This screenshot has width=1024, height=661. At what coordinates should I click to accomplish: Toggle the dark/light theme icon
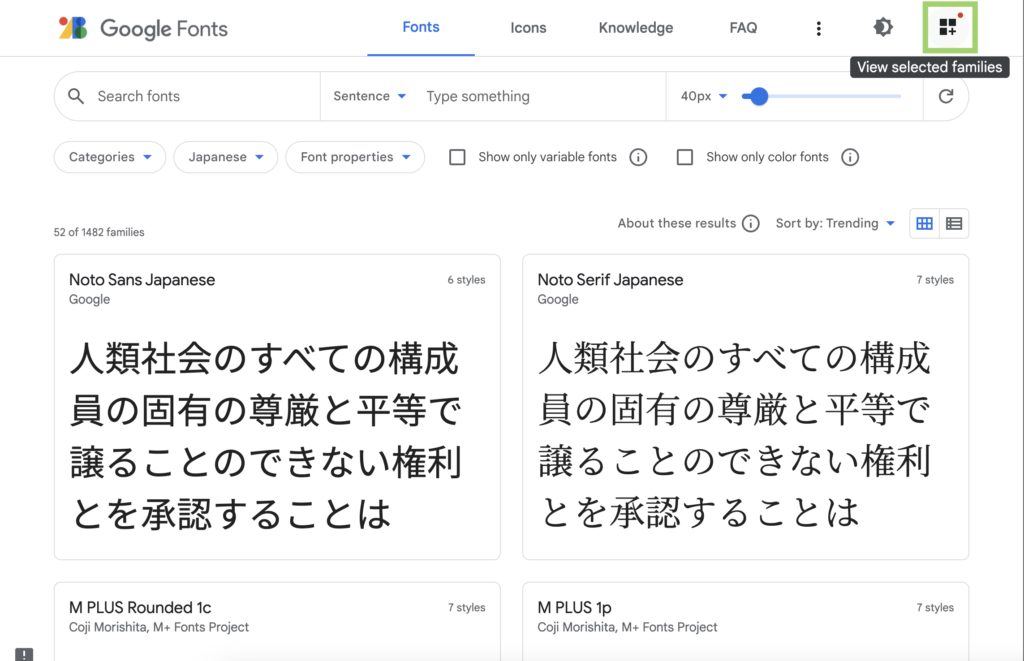pyautogui.click(x=883, y=28)
